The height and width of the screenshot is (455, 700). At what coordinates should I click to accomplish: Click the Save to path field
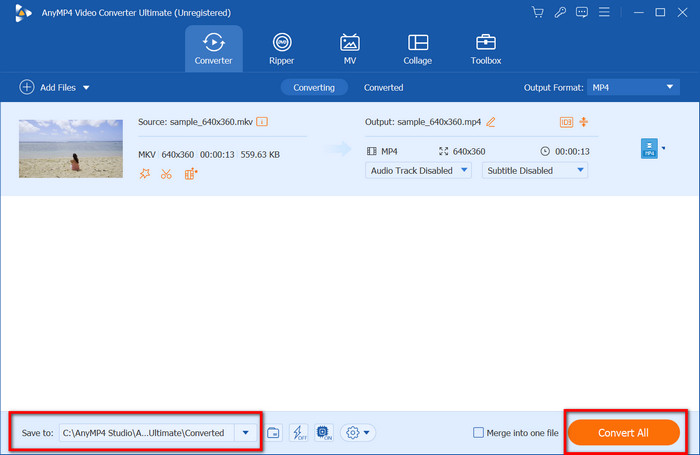pyautogui.click(x=146, y=433)
